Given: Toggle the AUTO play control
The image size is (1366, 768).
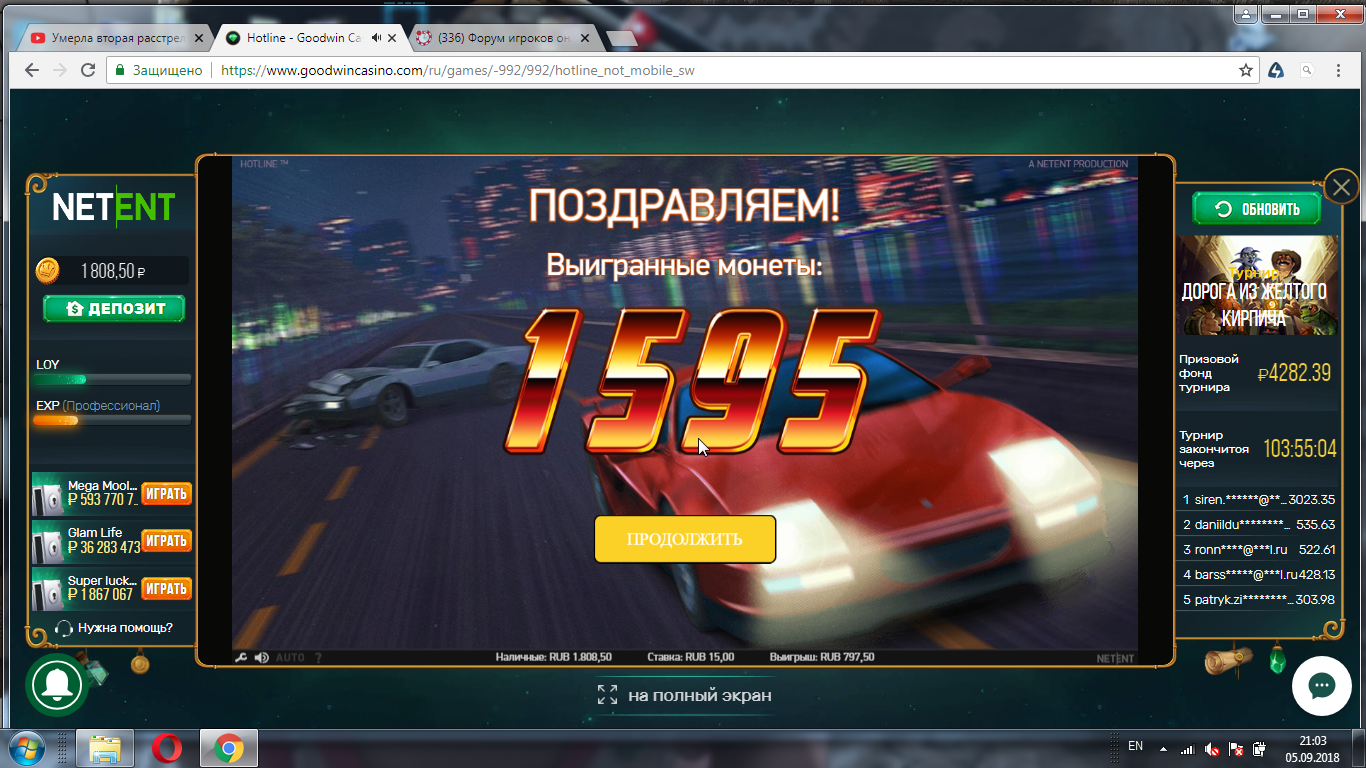Looking at the screenshot, I should tap(290, 657).
